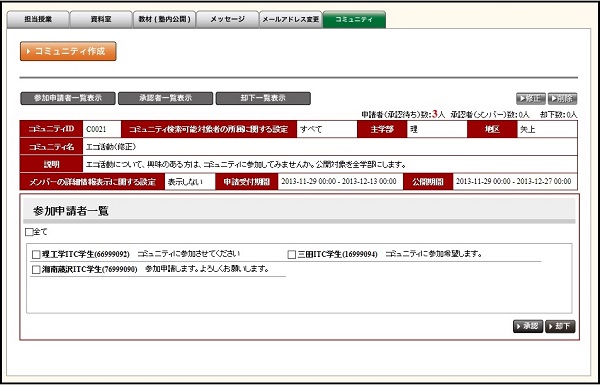
Task: Click the community ID value C0021
Action: pyautogui.click(x=96, y=129)
